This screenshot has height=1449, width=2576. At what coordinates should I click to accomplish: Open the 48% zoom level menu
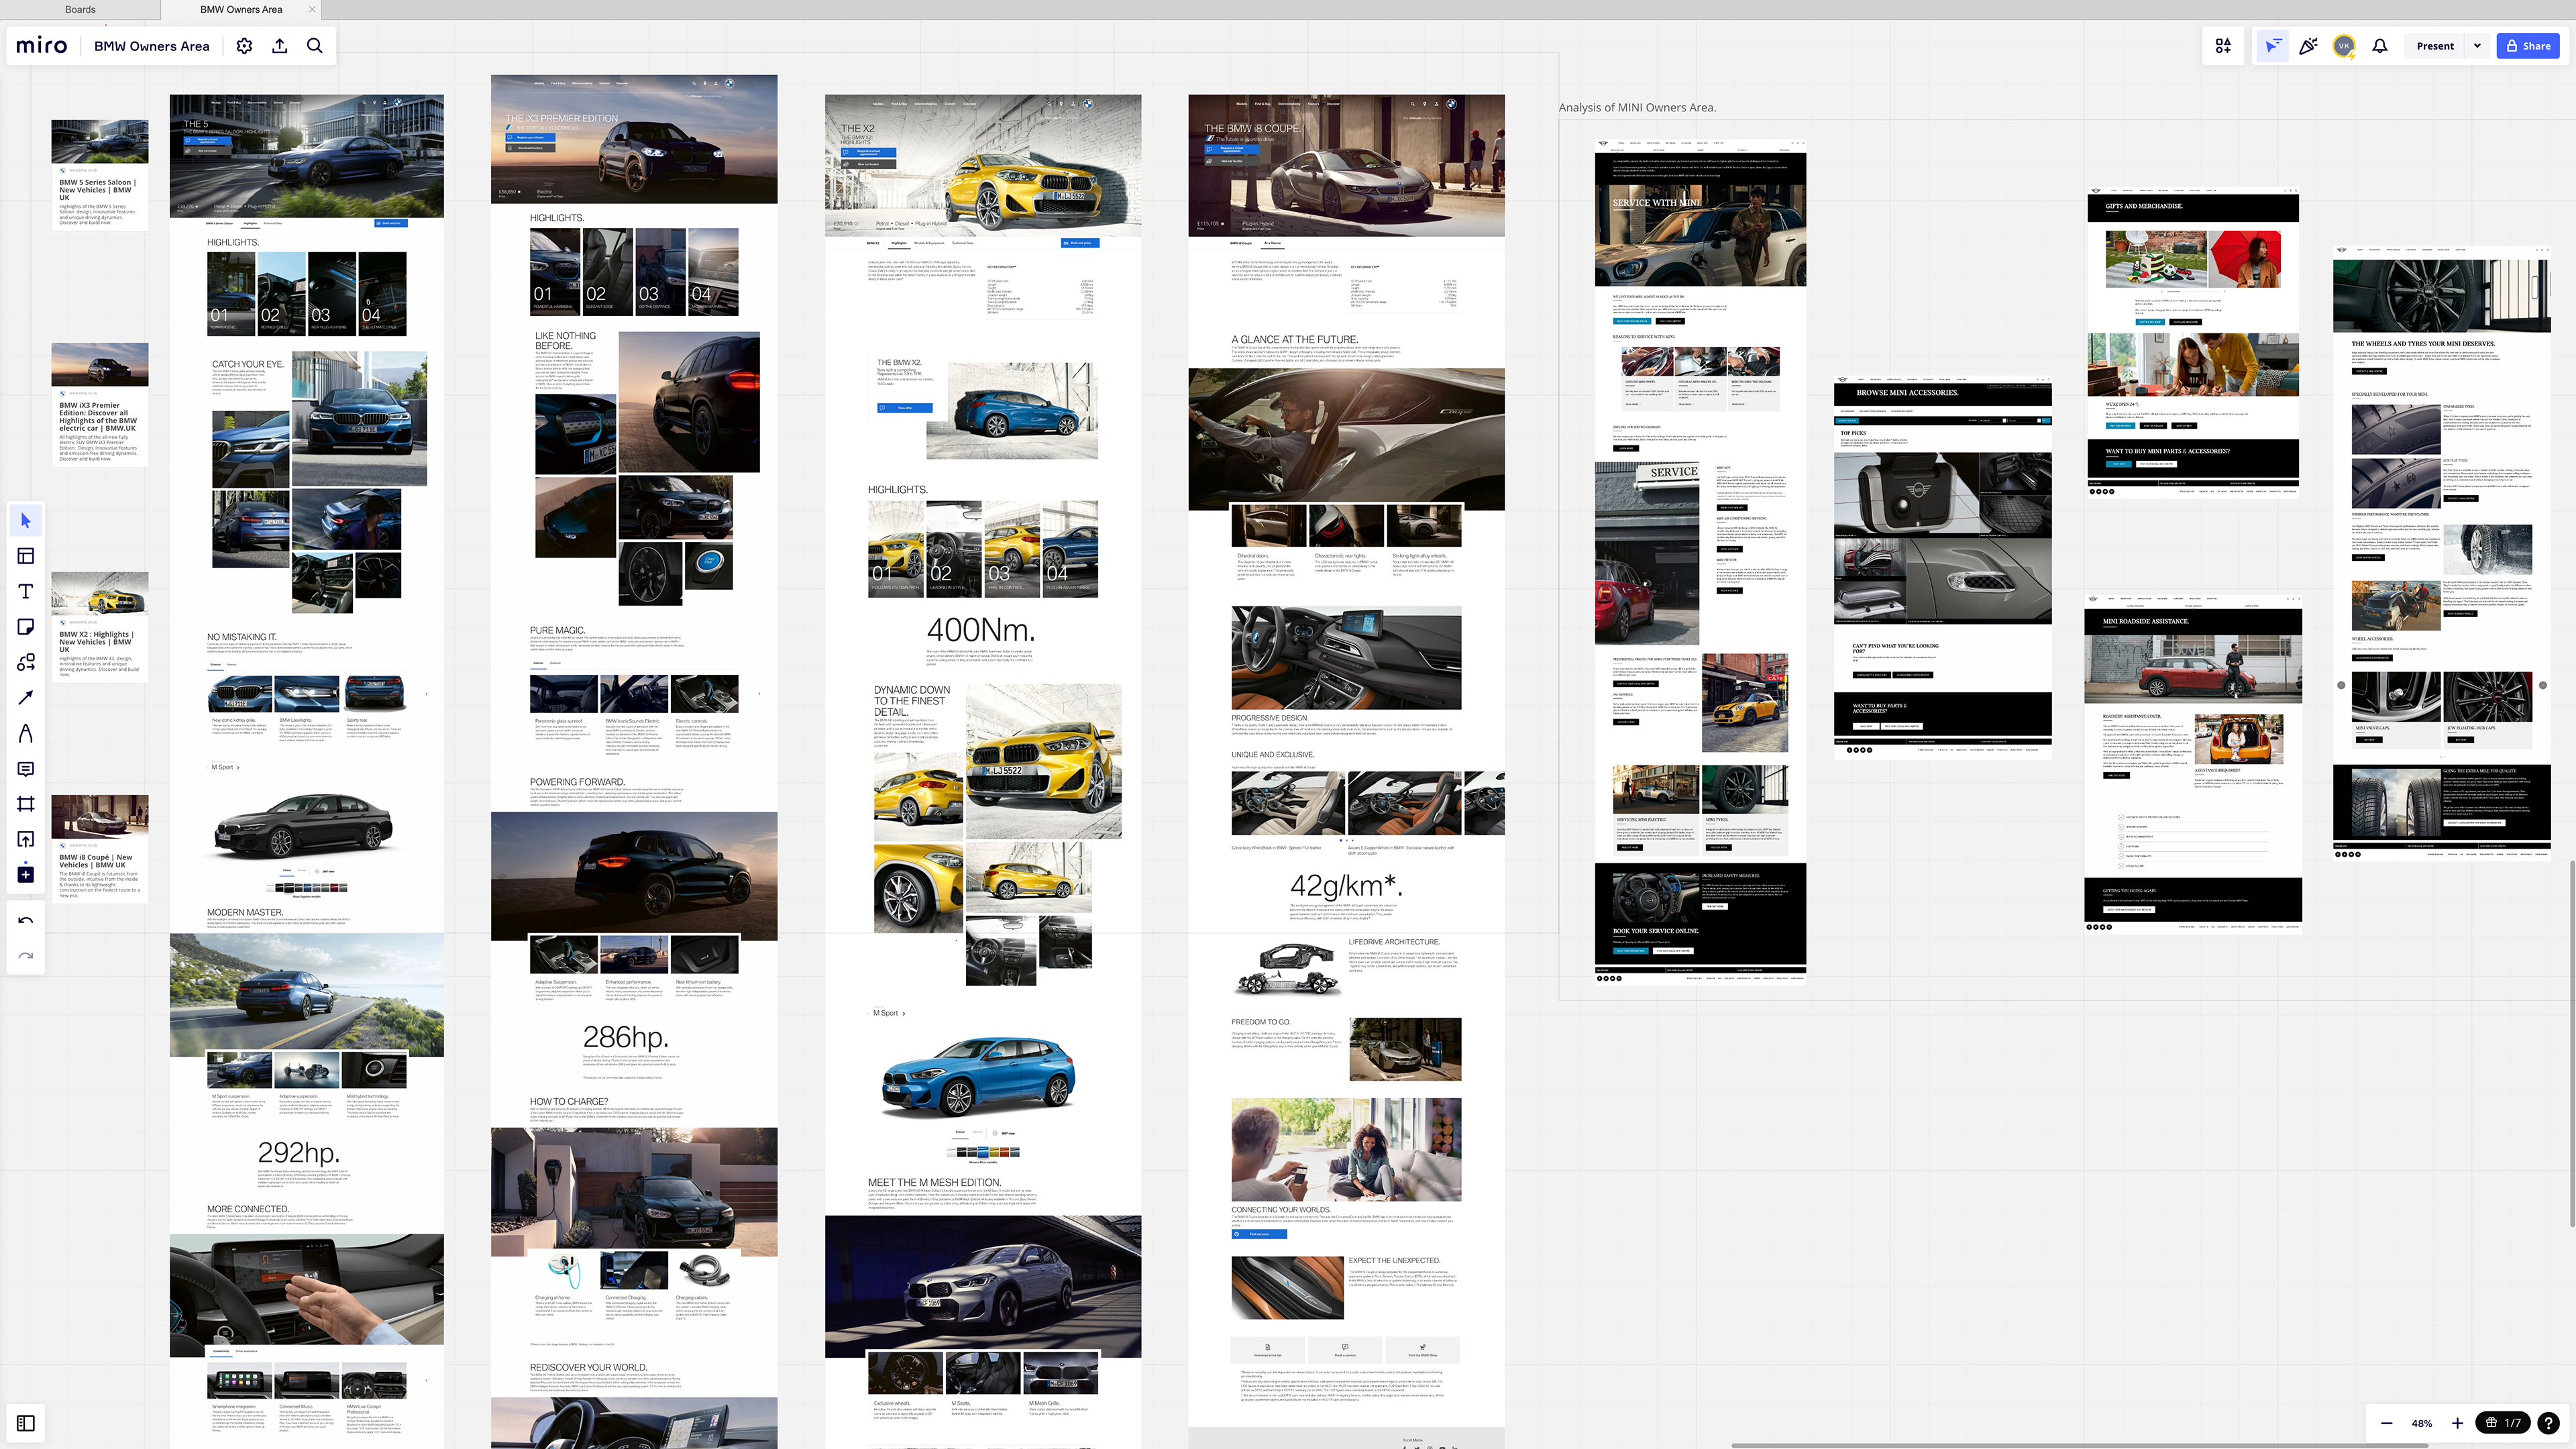tap(2421, 1423)
